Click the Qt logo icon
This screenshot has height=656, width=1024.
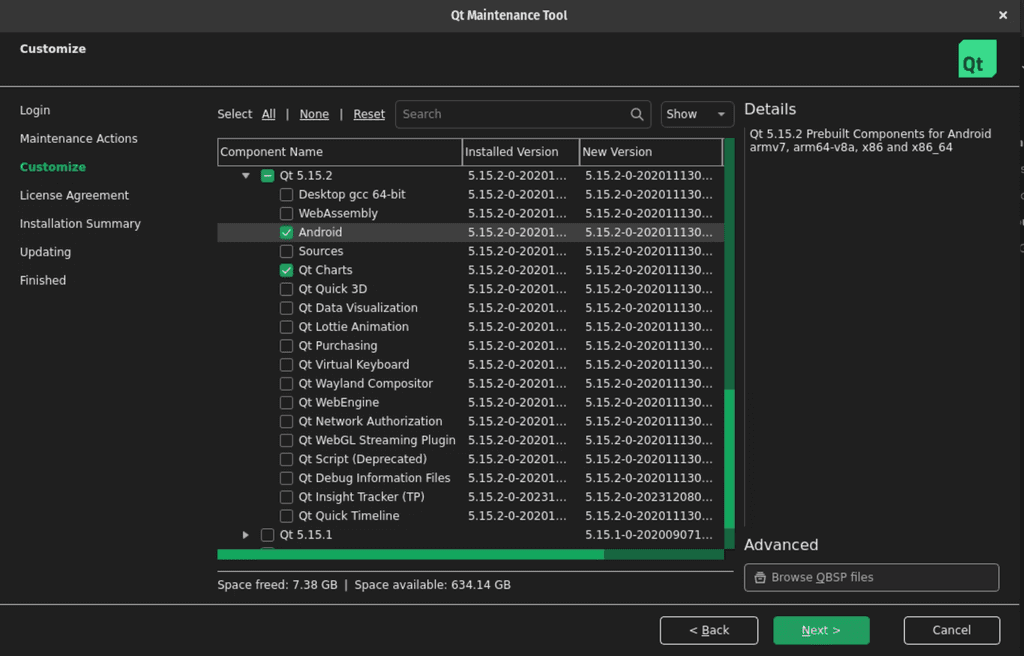pos(977,59)
